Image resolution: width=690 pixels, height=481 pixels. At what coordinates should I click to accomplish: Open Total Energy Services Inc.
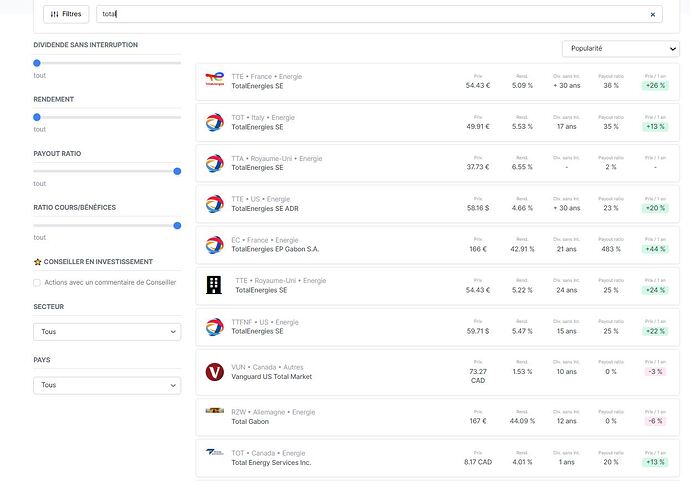[271, 463]
